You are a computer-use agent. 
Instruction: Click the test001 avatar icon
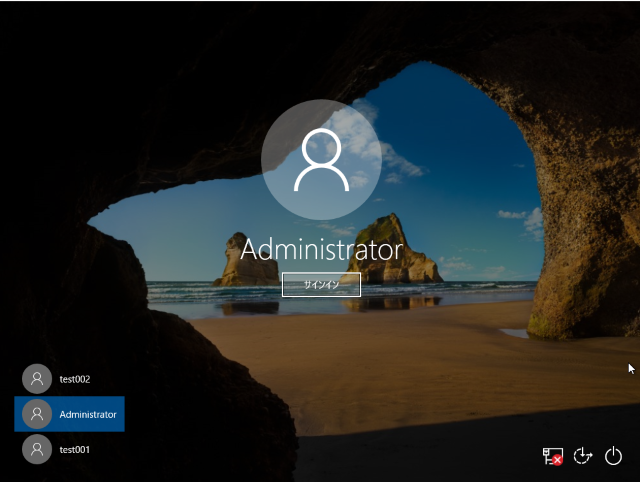pyautogui.click(x=37, y=449)
